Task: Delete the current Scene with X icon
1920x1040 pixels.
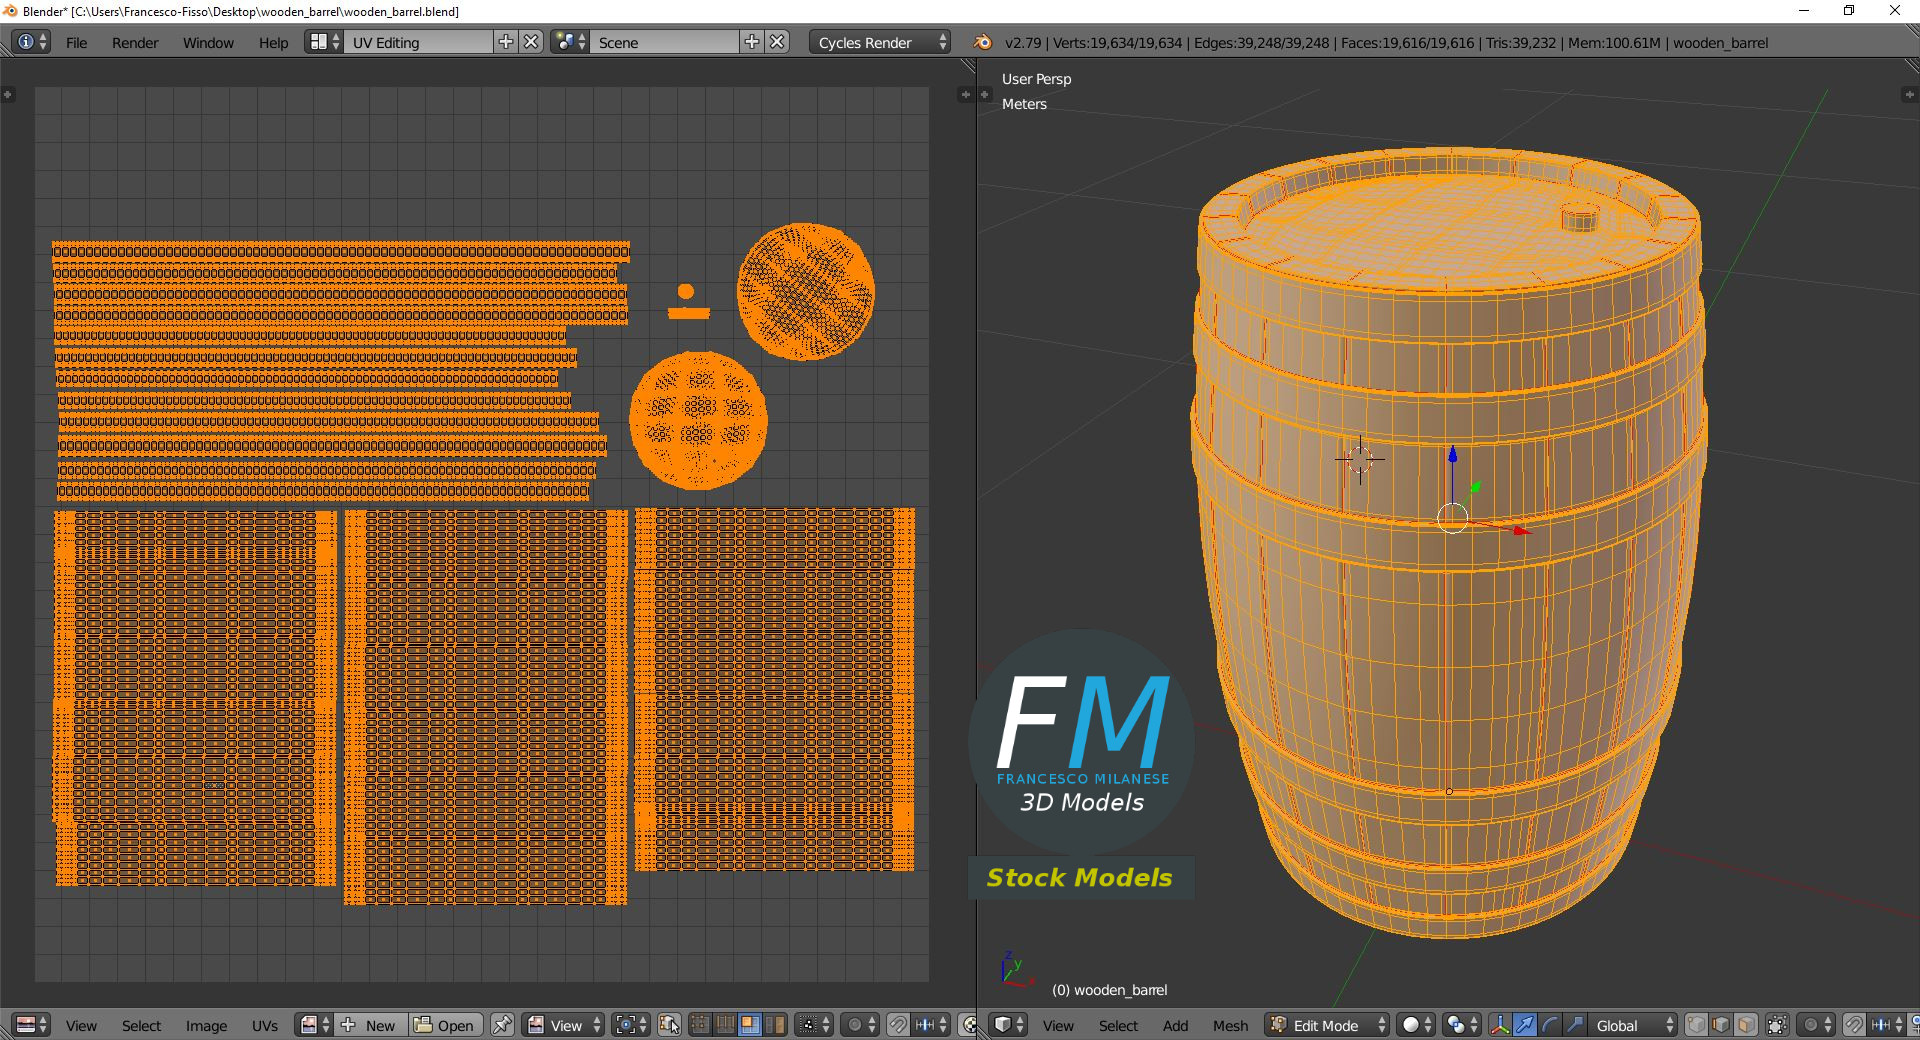Action: point(777,42)
